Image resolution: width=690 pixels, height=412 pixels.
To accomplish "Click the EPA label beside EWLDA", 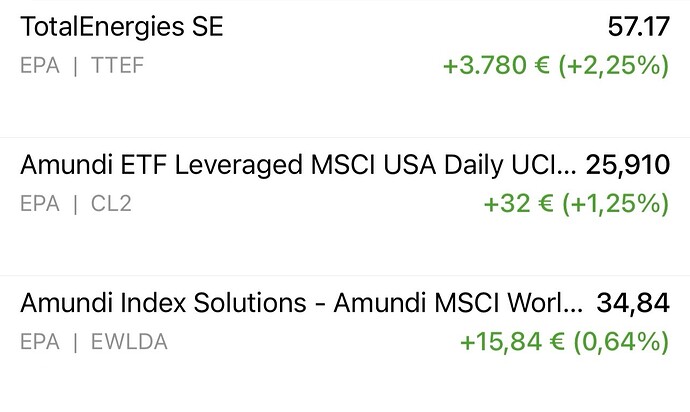I will [x=39, y=343].
